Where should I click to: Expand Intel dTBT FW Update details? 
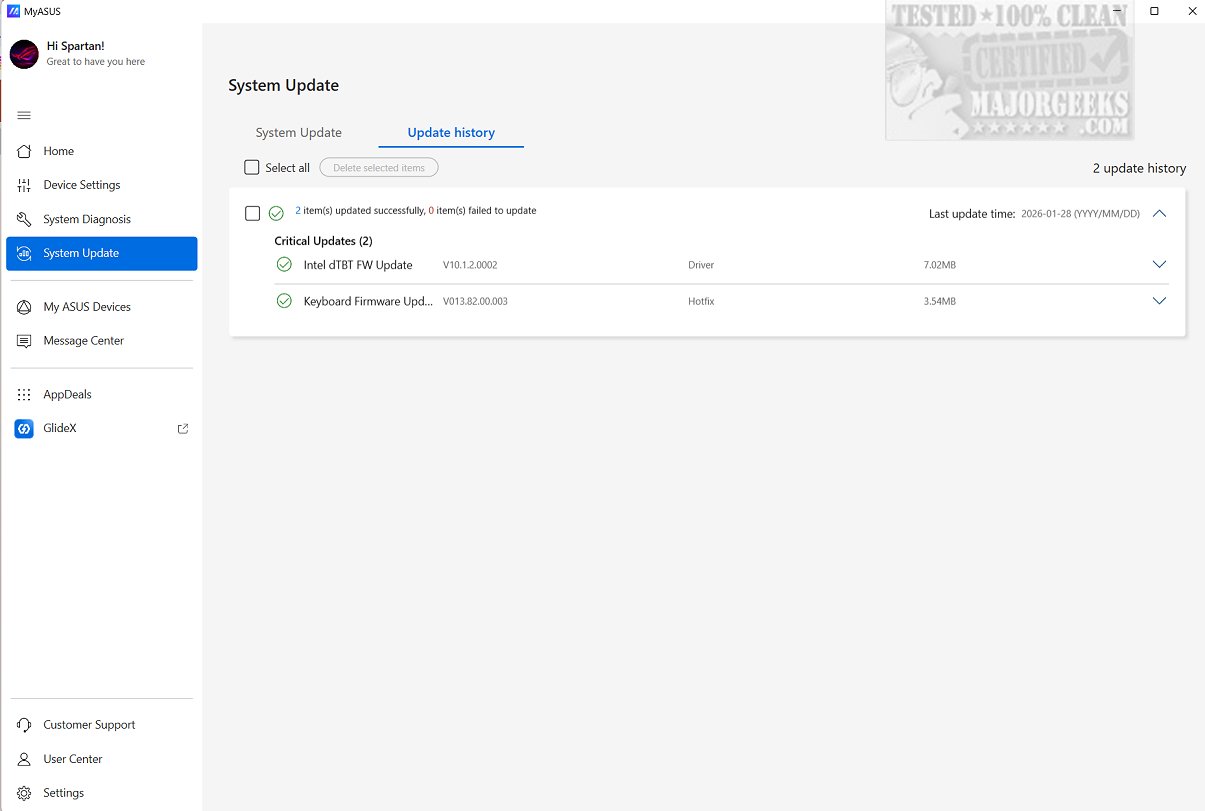(1159, 265)
